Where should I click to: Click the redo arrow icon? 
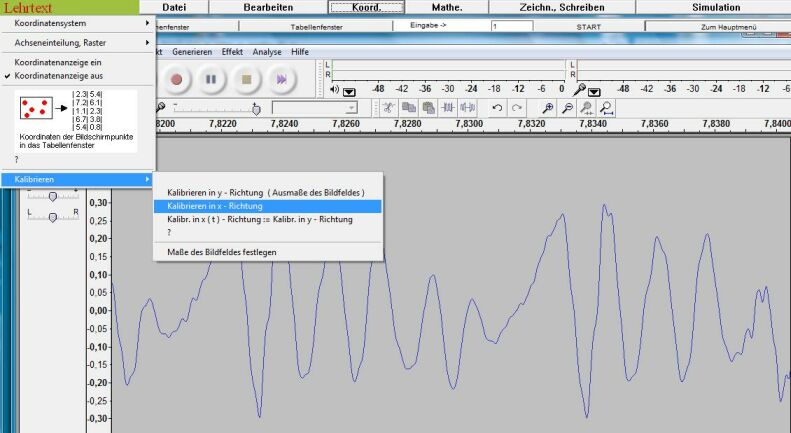[x=516, y=108]
